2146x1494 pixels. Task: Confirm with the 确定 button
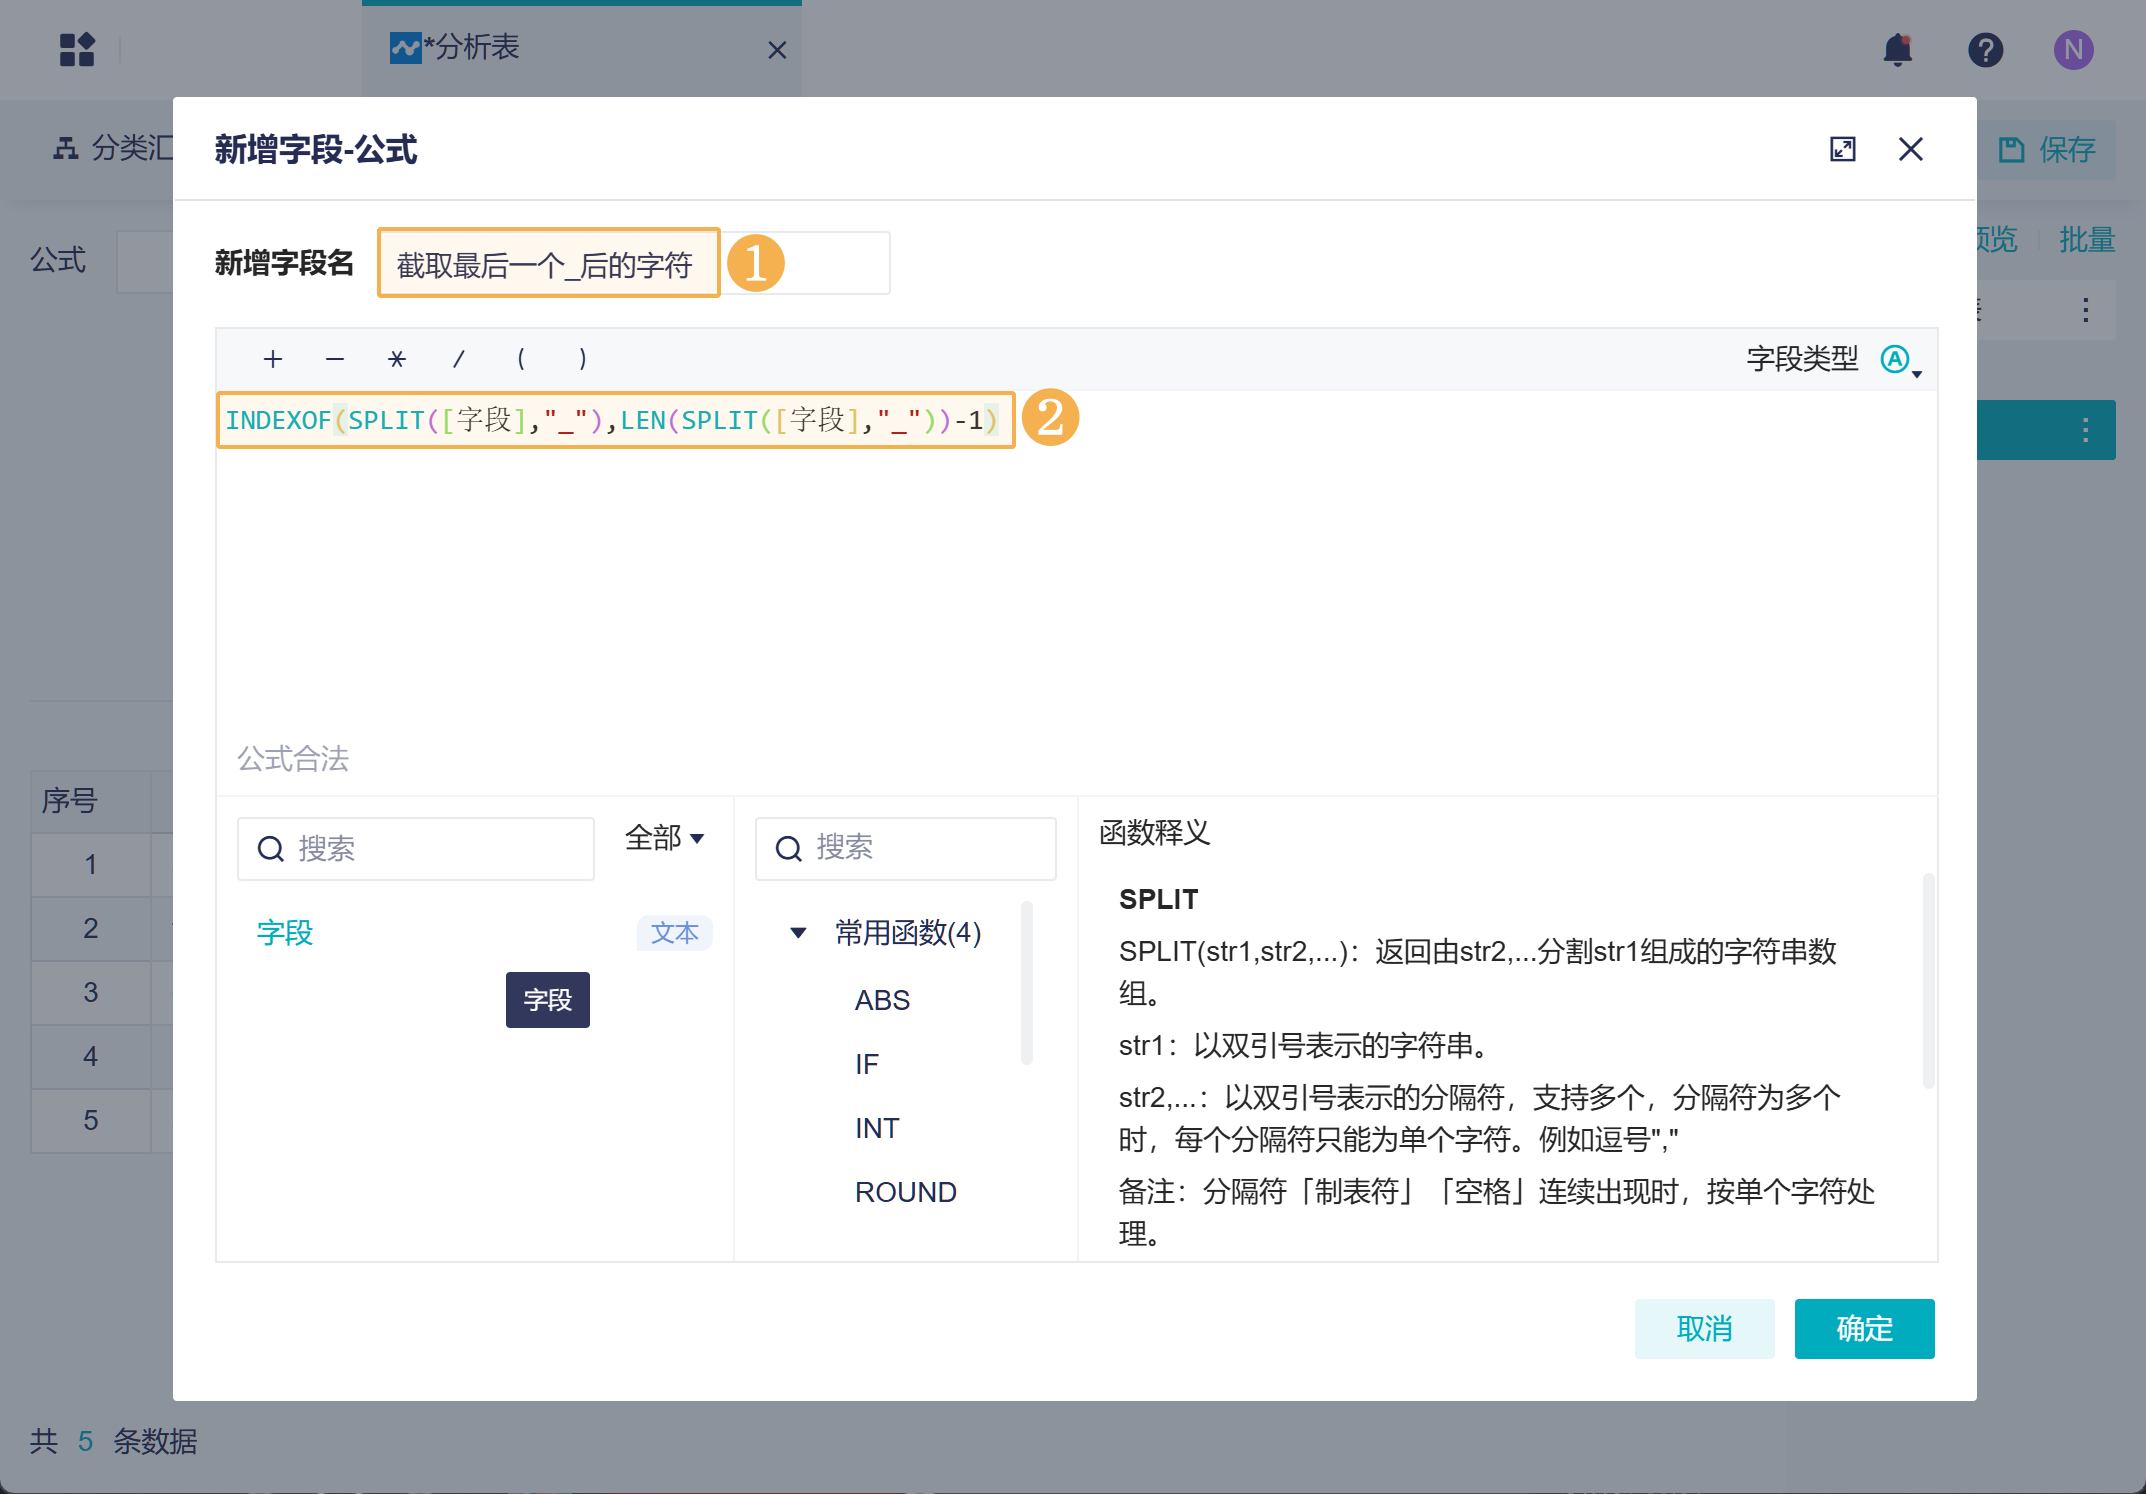click(x=1864, y=1328)
